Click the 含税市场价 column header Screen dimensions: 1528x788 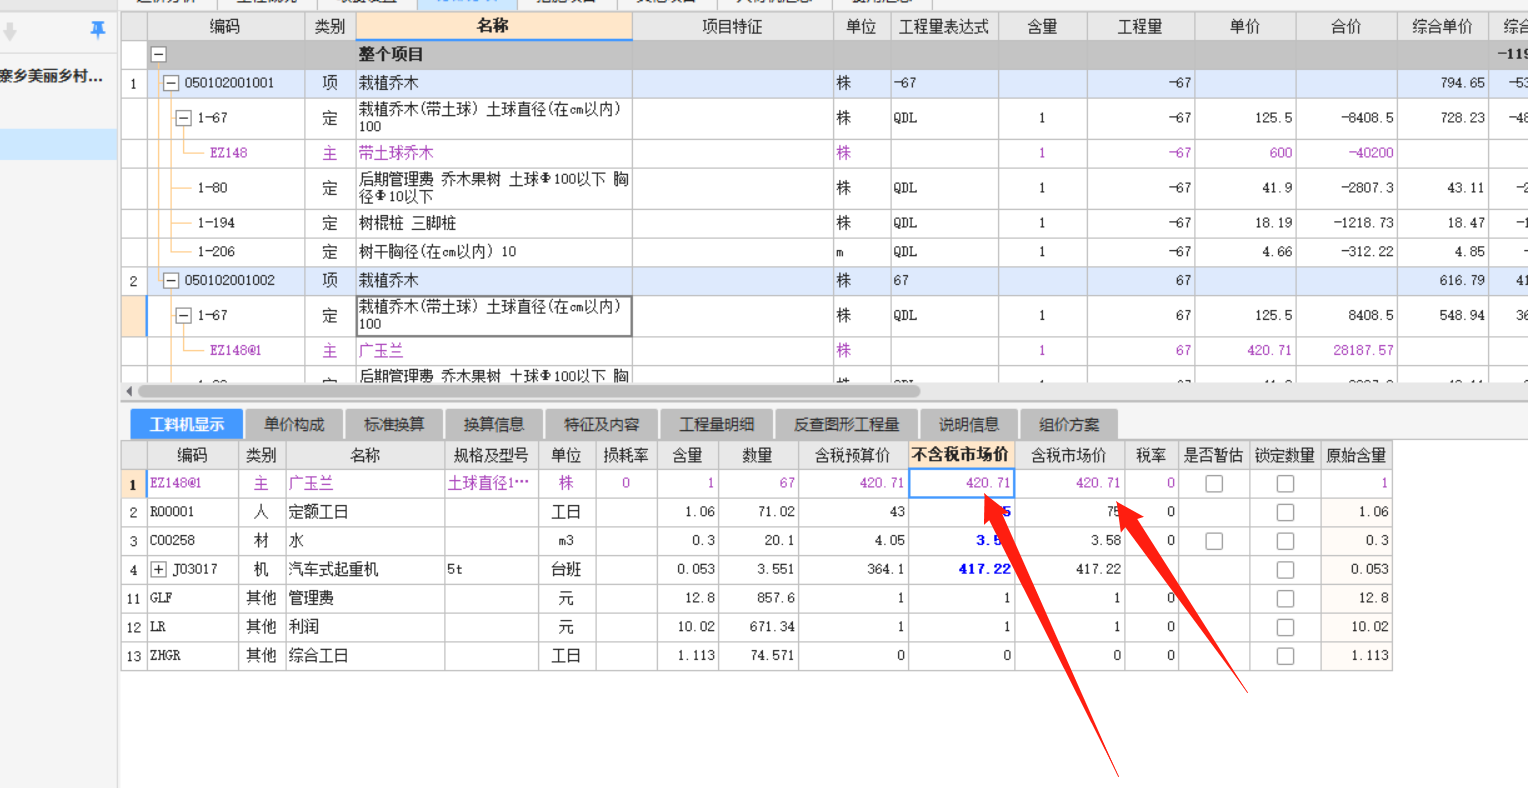click(x=1069, y=455)
